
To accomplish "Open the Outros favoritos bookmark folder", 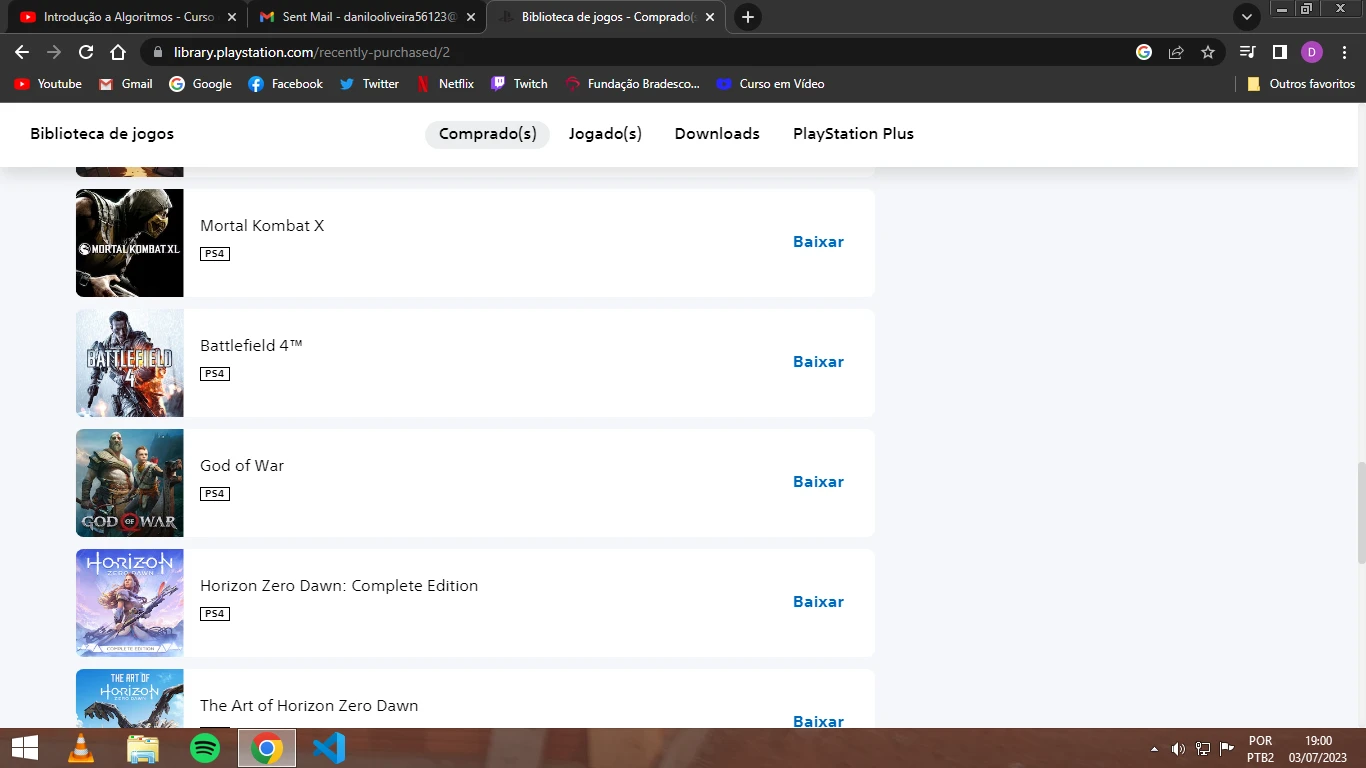I will [1301, 84].
